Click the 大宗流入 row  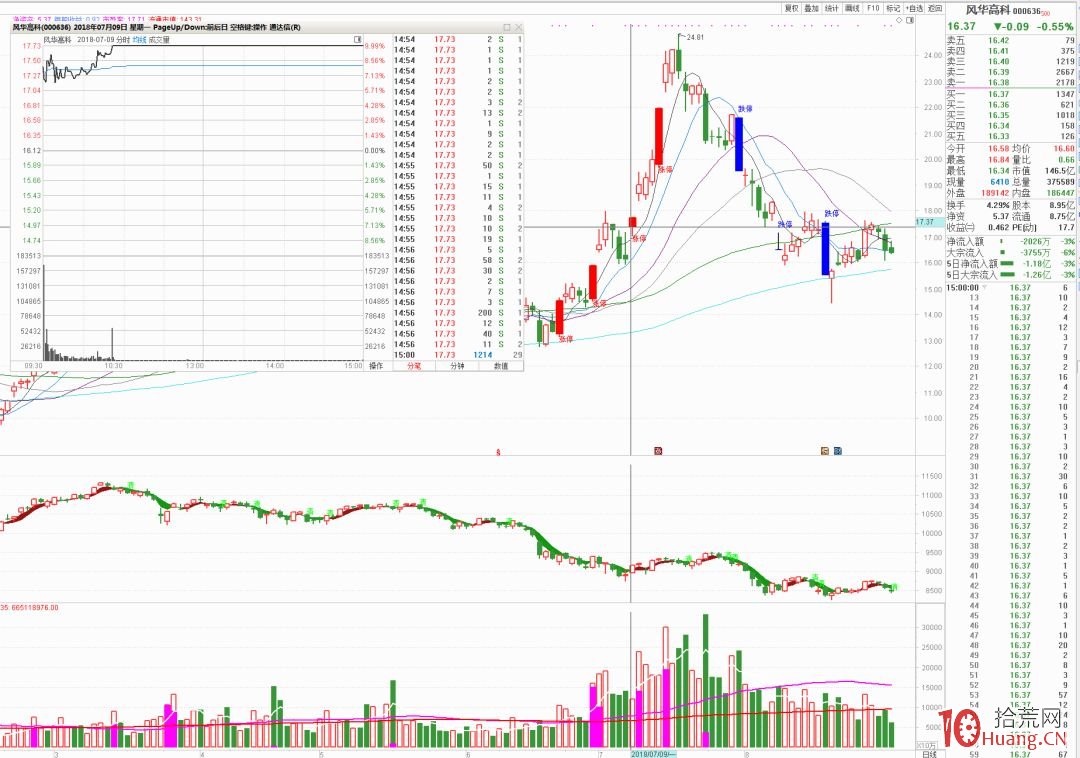(x=1010, y=253)
